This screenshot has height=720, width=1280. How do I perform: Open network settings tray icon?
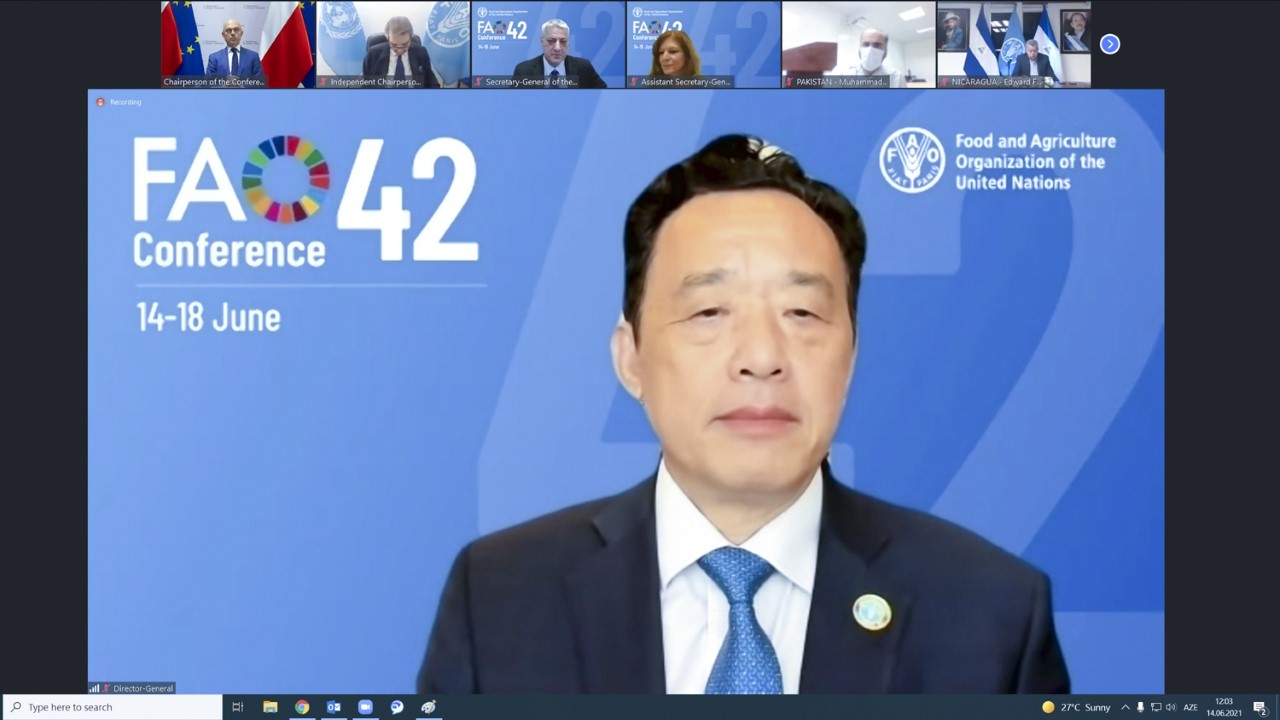(x=1155, y=707)
